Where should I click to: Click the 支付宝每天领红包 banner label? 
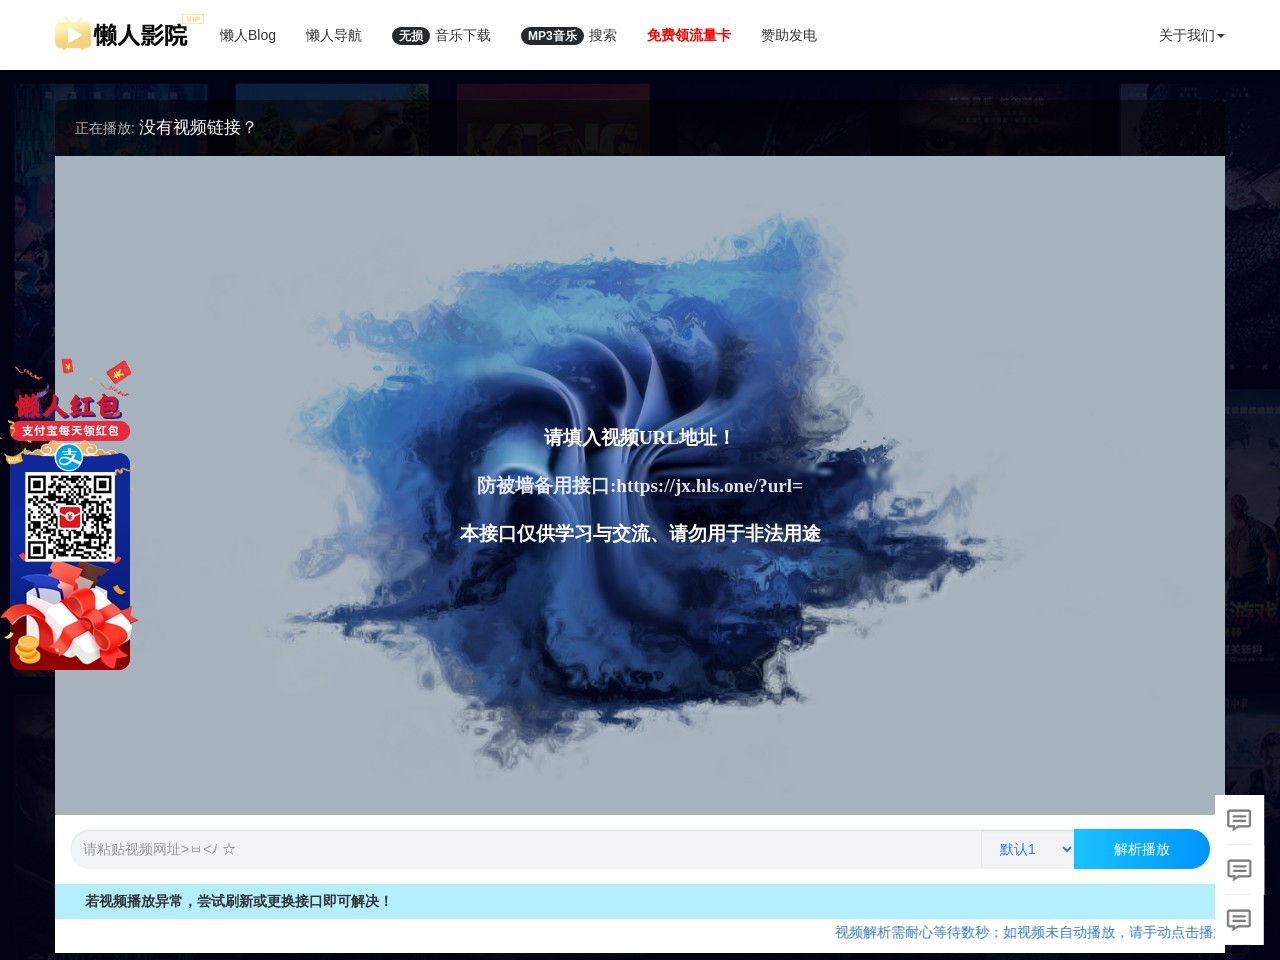pos(70,431)
